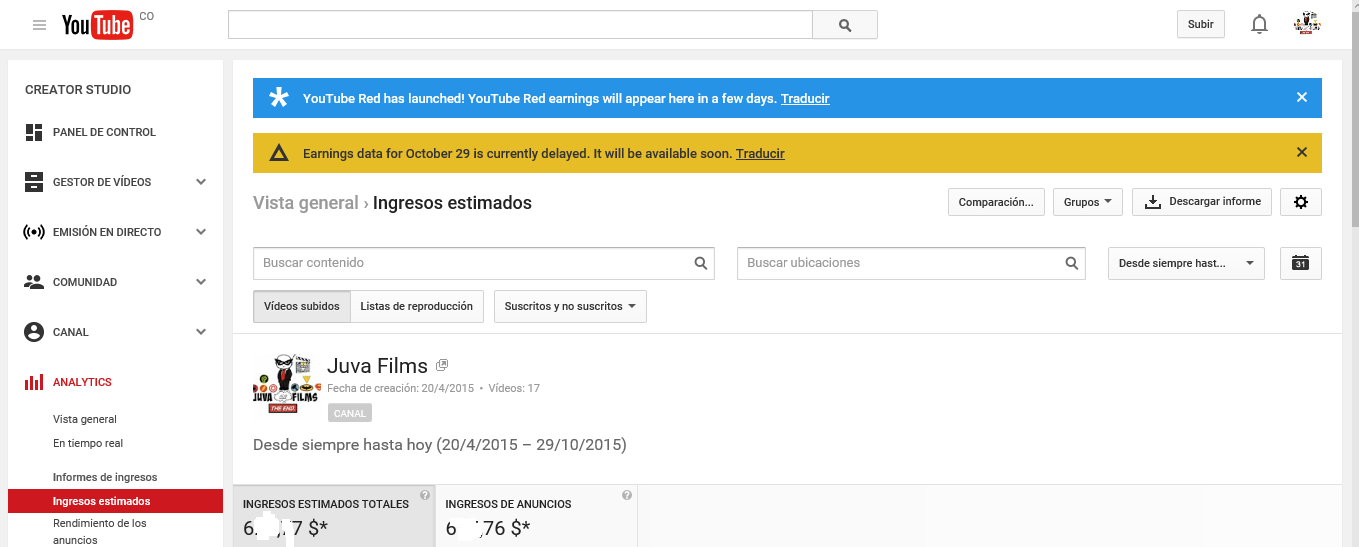The height and width of the screenshot is (547, 1359).
Task: Click the CANAL label badge
Action: (x=350, y=413)
